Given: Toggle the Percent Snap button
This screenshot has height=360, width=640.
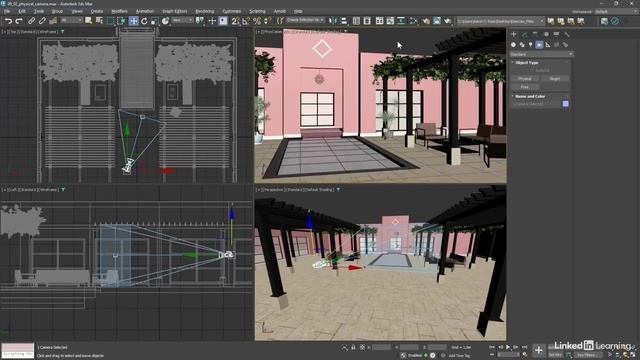Looking at the screenshot, I should click(x=257, y=21).
